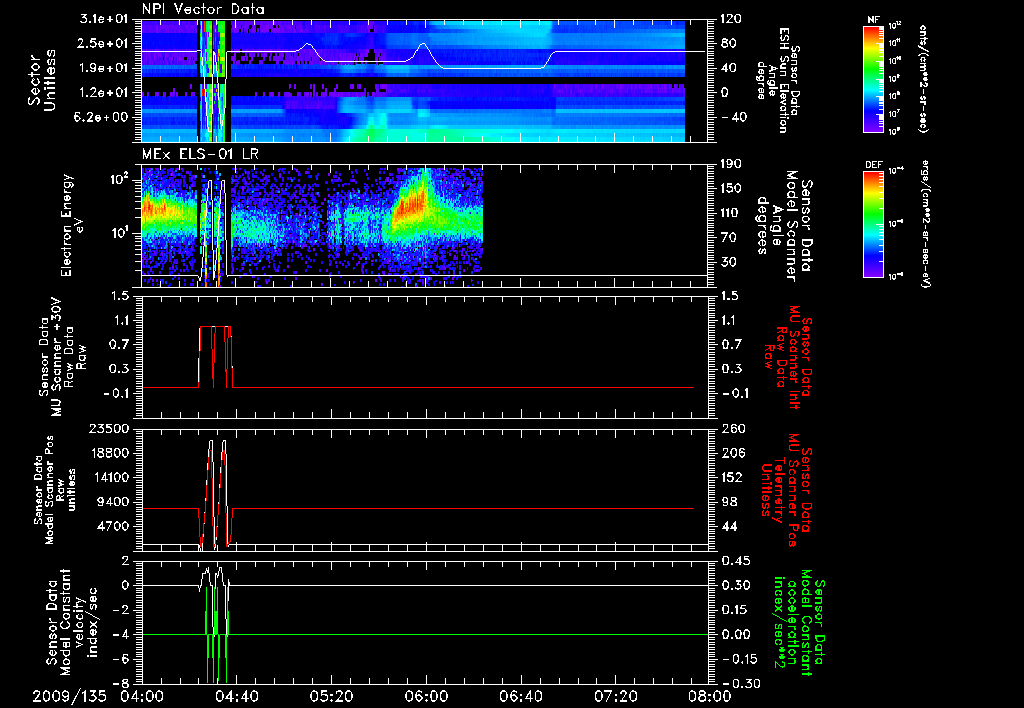This screenshot has height=708, width=1024.
Task: Click the 'ESH Sun Elevation Angle' axis label
Action: point(777,80)
